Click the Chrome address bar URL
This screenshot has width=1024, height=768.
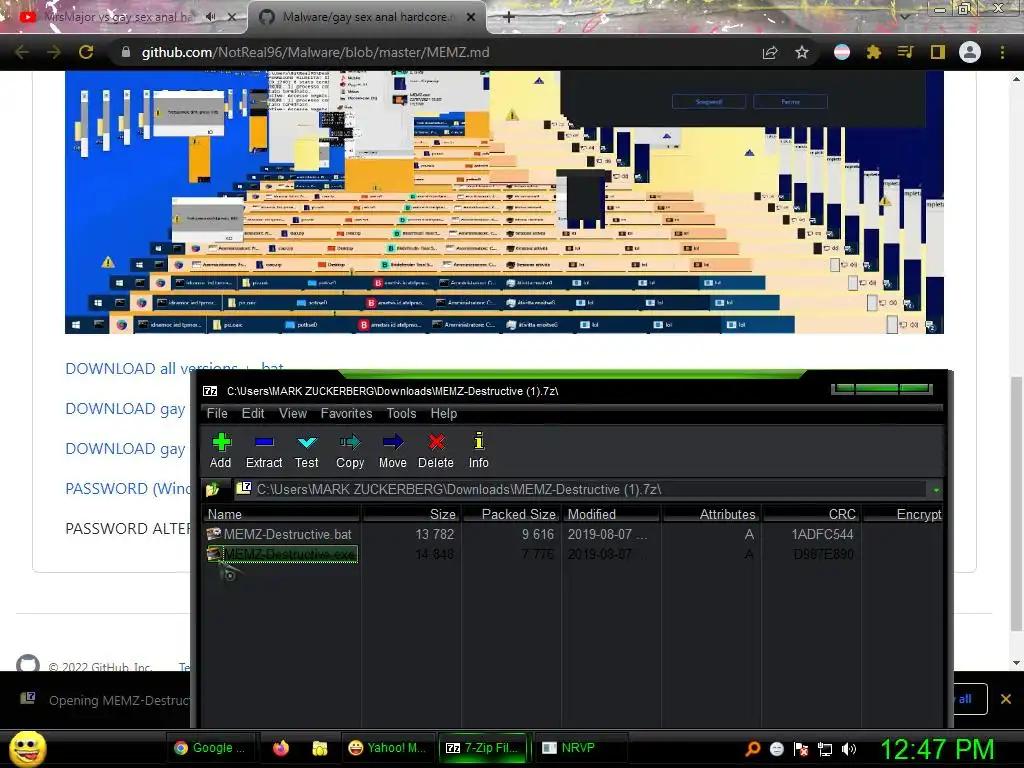tap(315, 52)
